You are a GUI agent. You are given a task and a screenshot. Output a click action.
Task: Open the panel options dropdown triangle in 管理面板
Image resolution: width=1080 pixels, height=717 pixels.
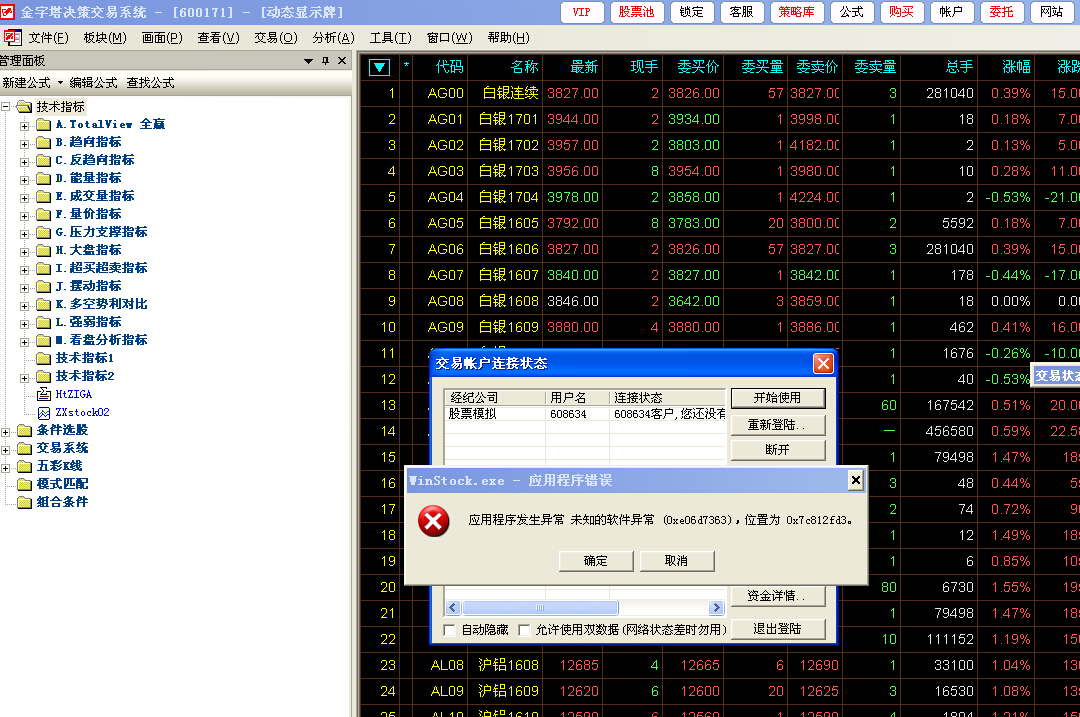click(309, 61)
